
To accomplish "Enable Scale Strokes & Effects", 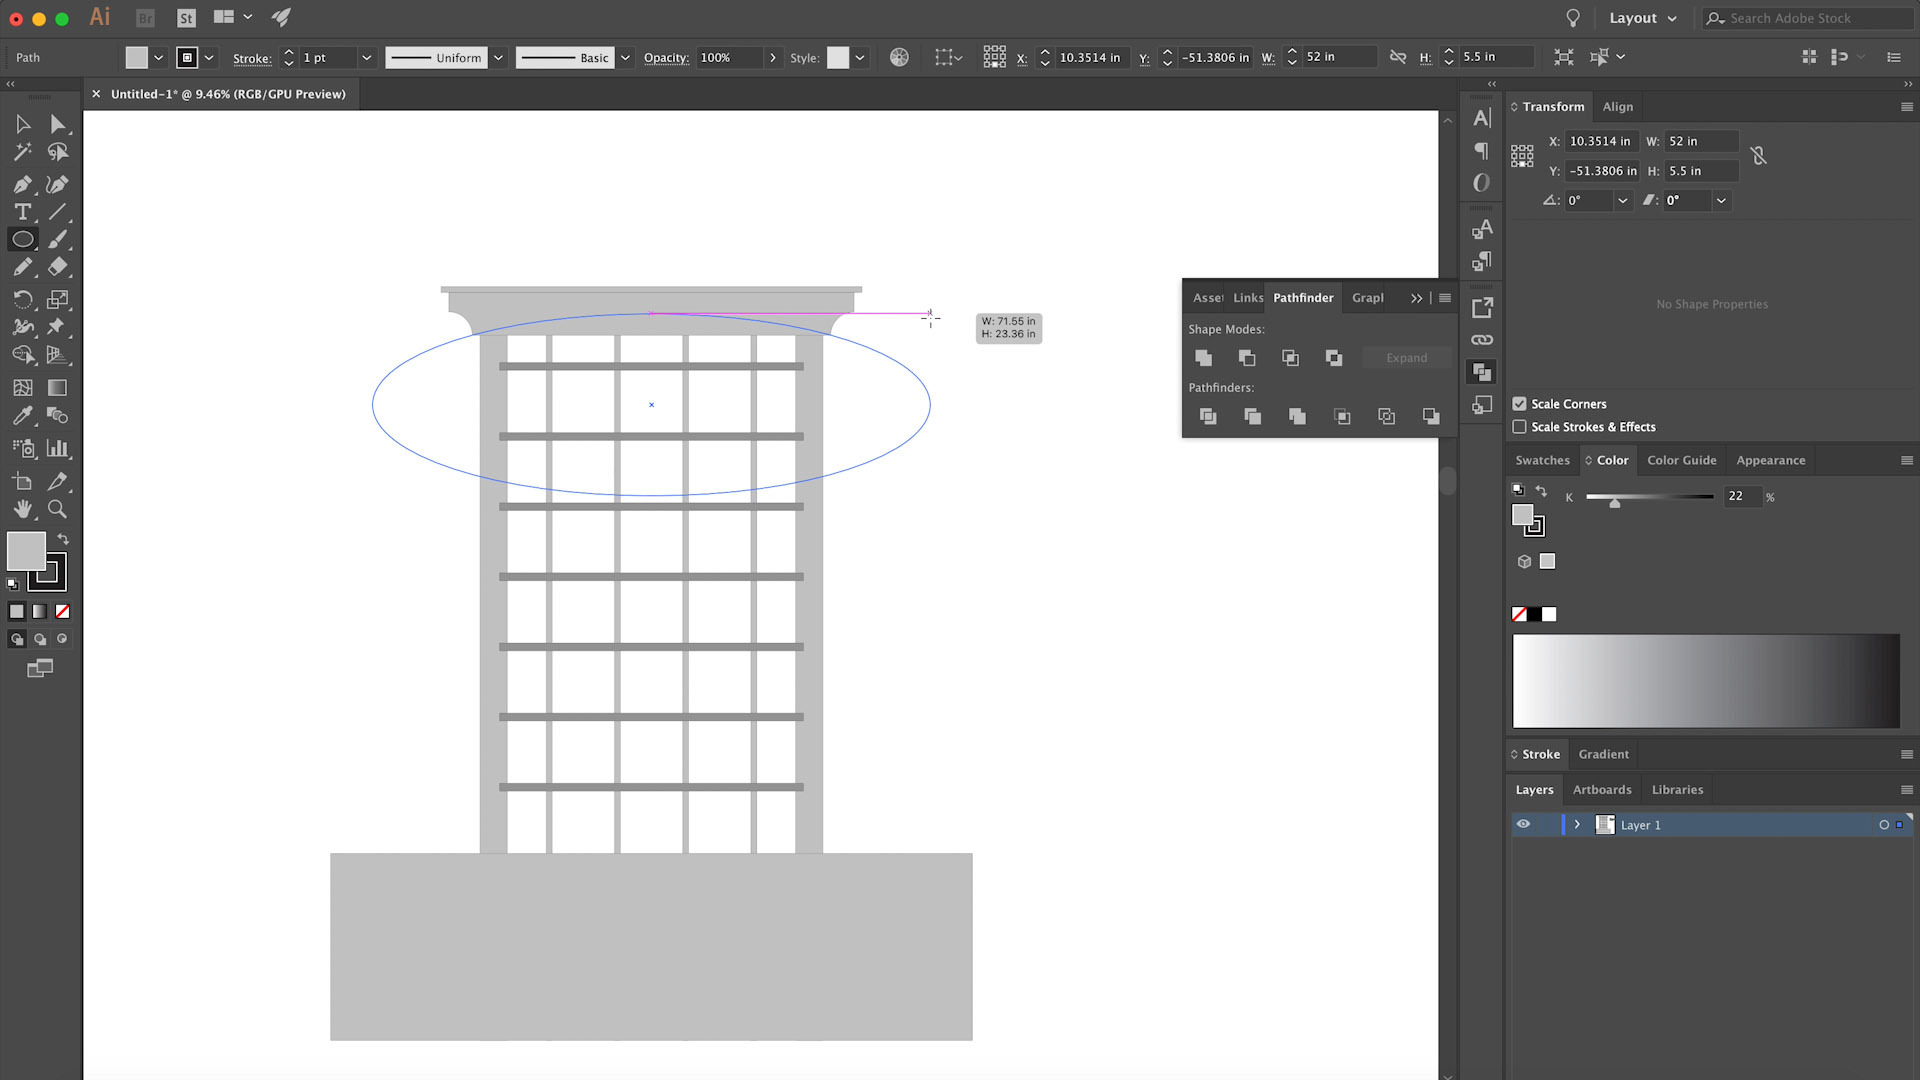I will point(1519,426).
